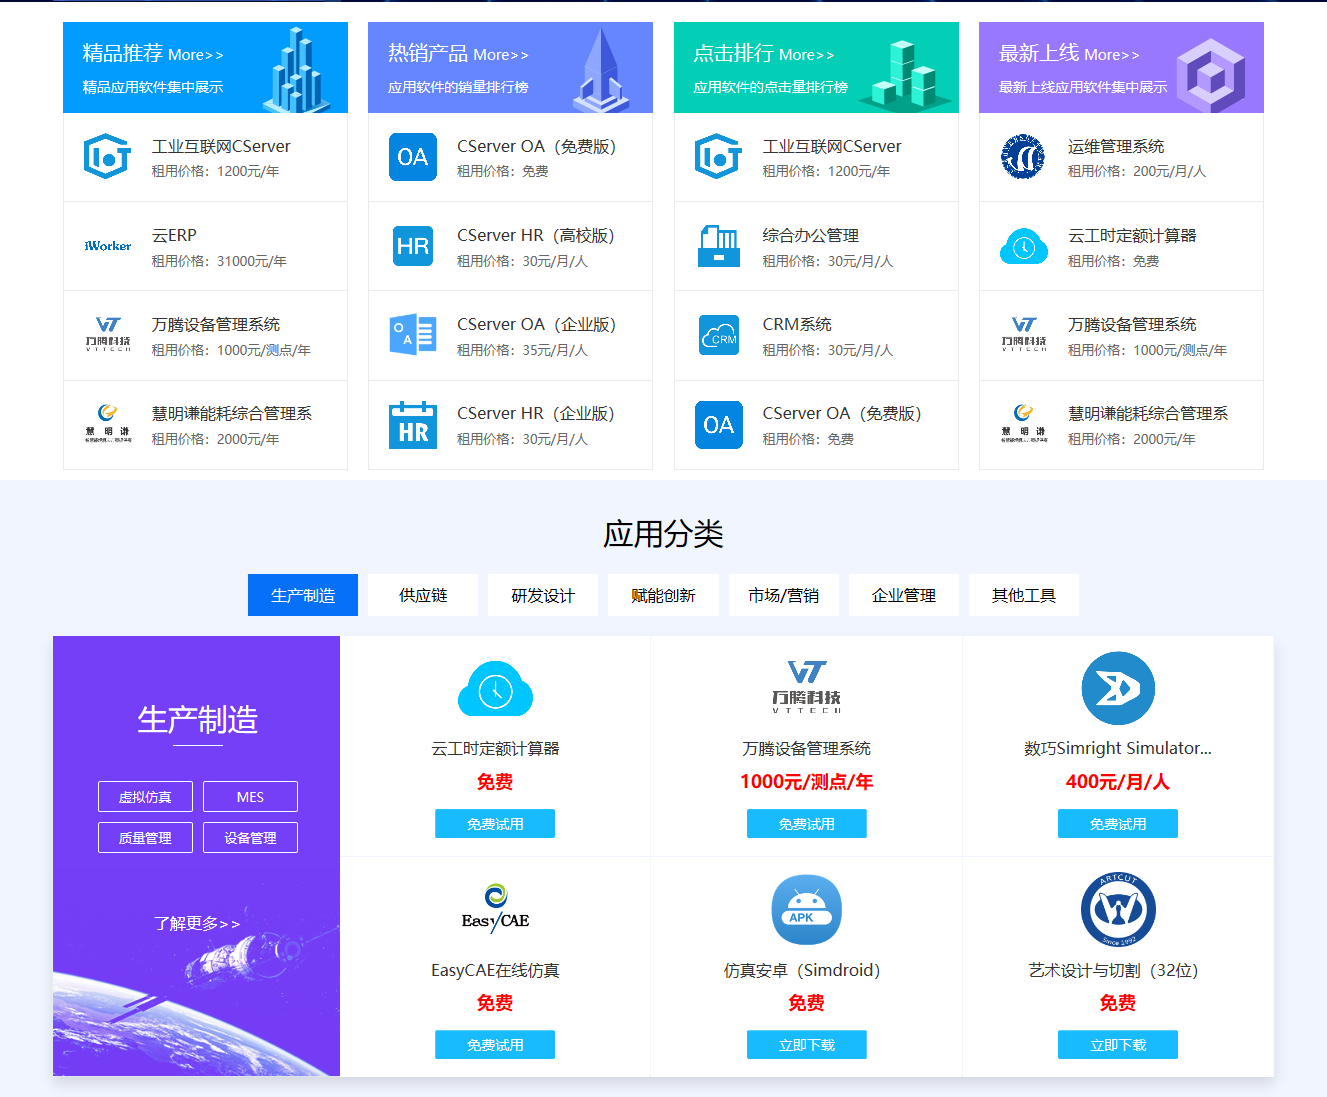The image size is (1327, 1097).
Task: Click More>> next to 点击排行
Action: [x=806, y=55]
